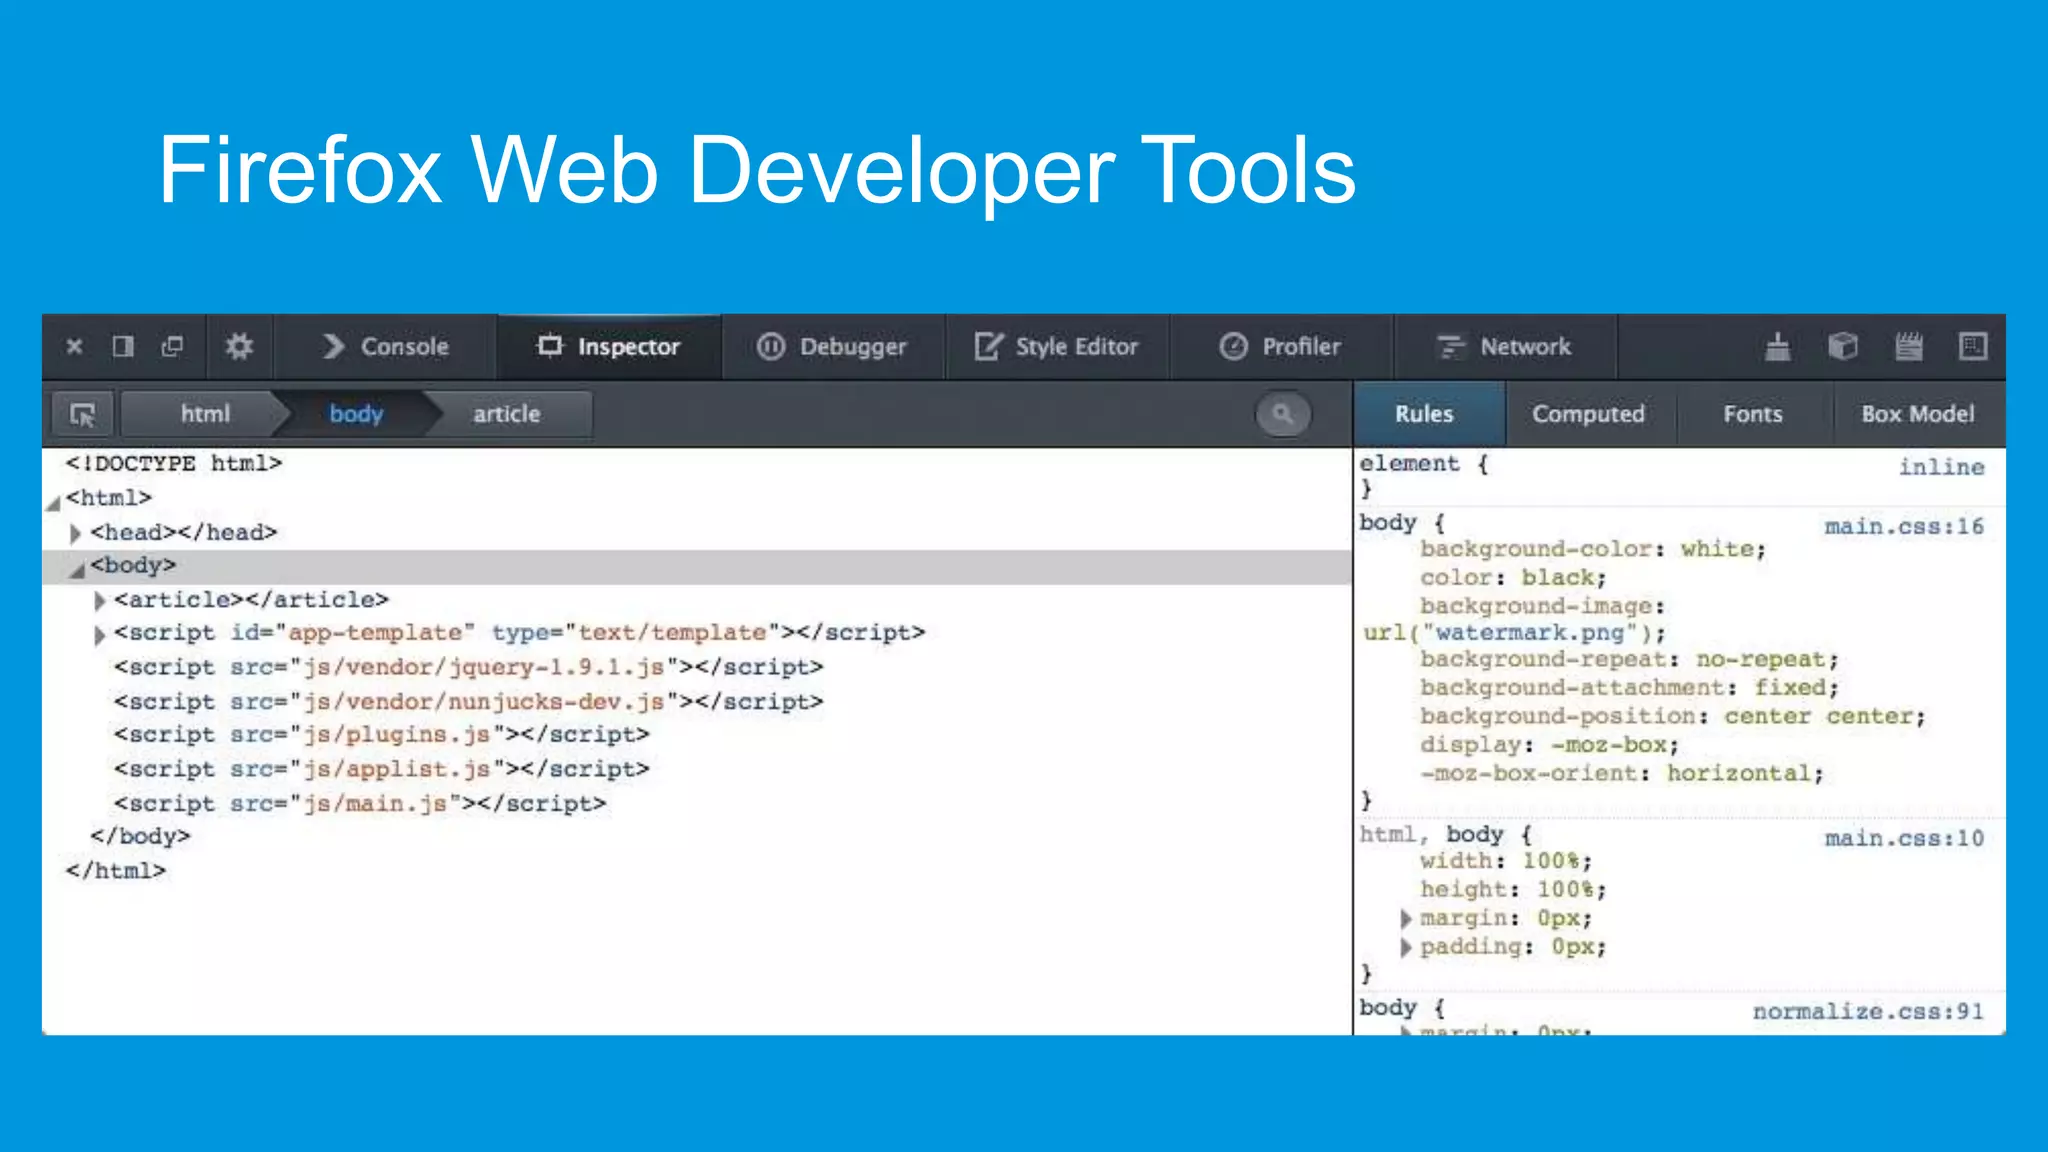
Task: Open the Style Editor tab
Action: coord(1057,347)
